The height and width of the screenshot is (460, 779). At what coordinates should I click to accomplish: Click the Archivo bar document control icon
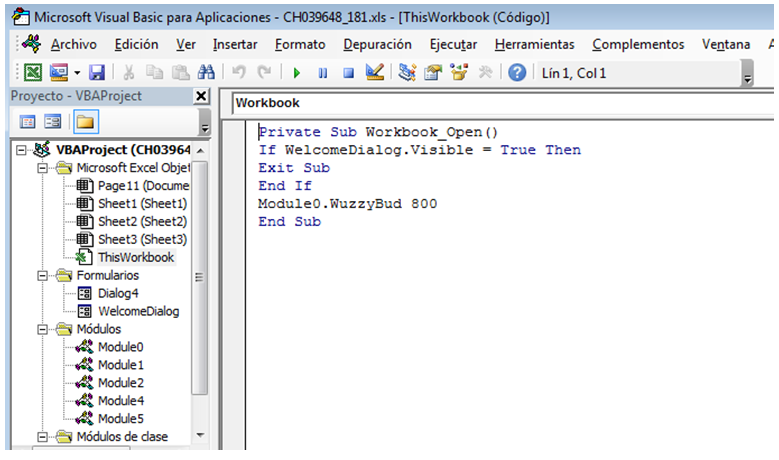pyautogui.click(x=32, y=44)
